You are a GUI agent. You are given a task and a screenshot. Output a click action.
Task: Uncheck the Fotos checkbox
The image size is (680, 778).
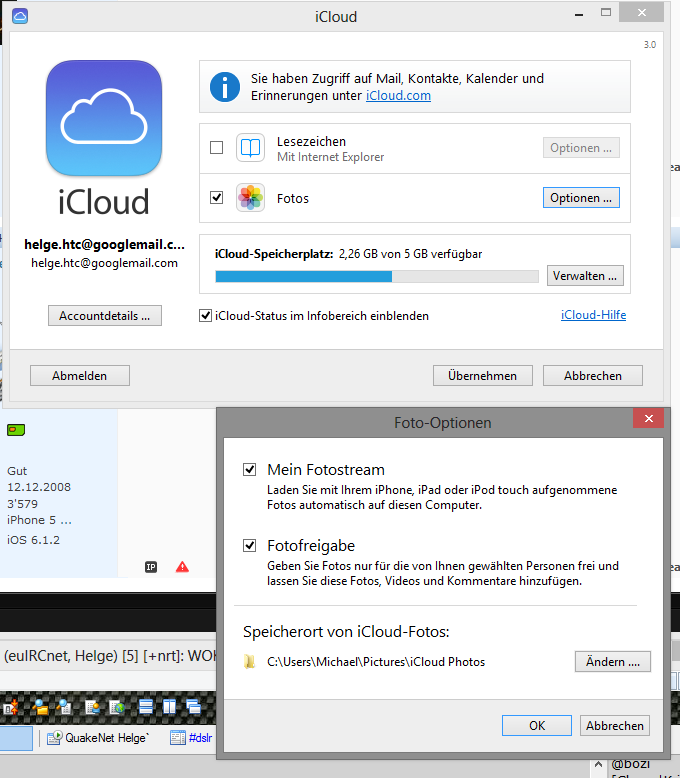(216, 197)
